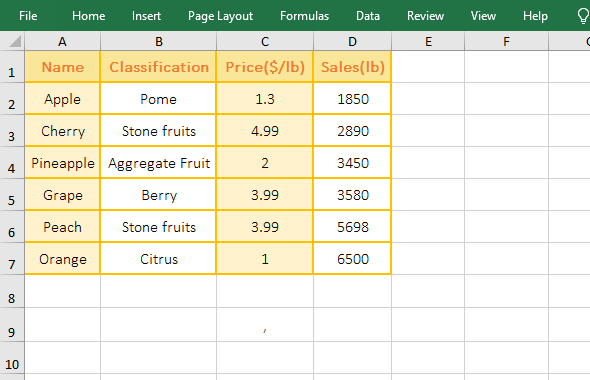Select the Peach cell
The width and height of the screenshot is (590, 380).
point(62,226)
